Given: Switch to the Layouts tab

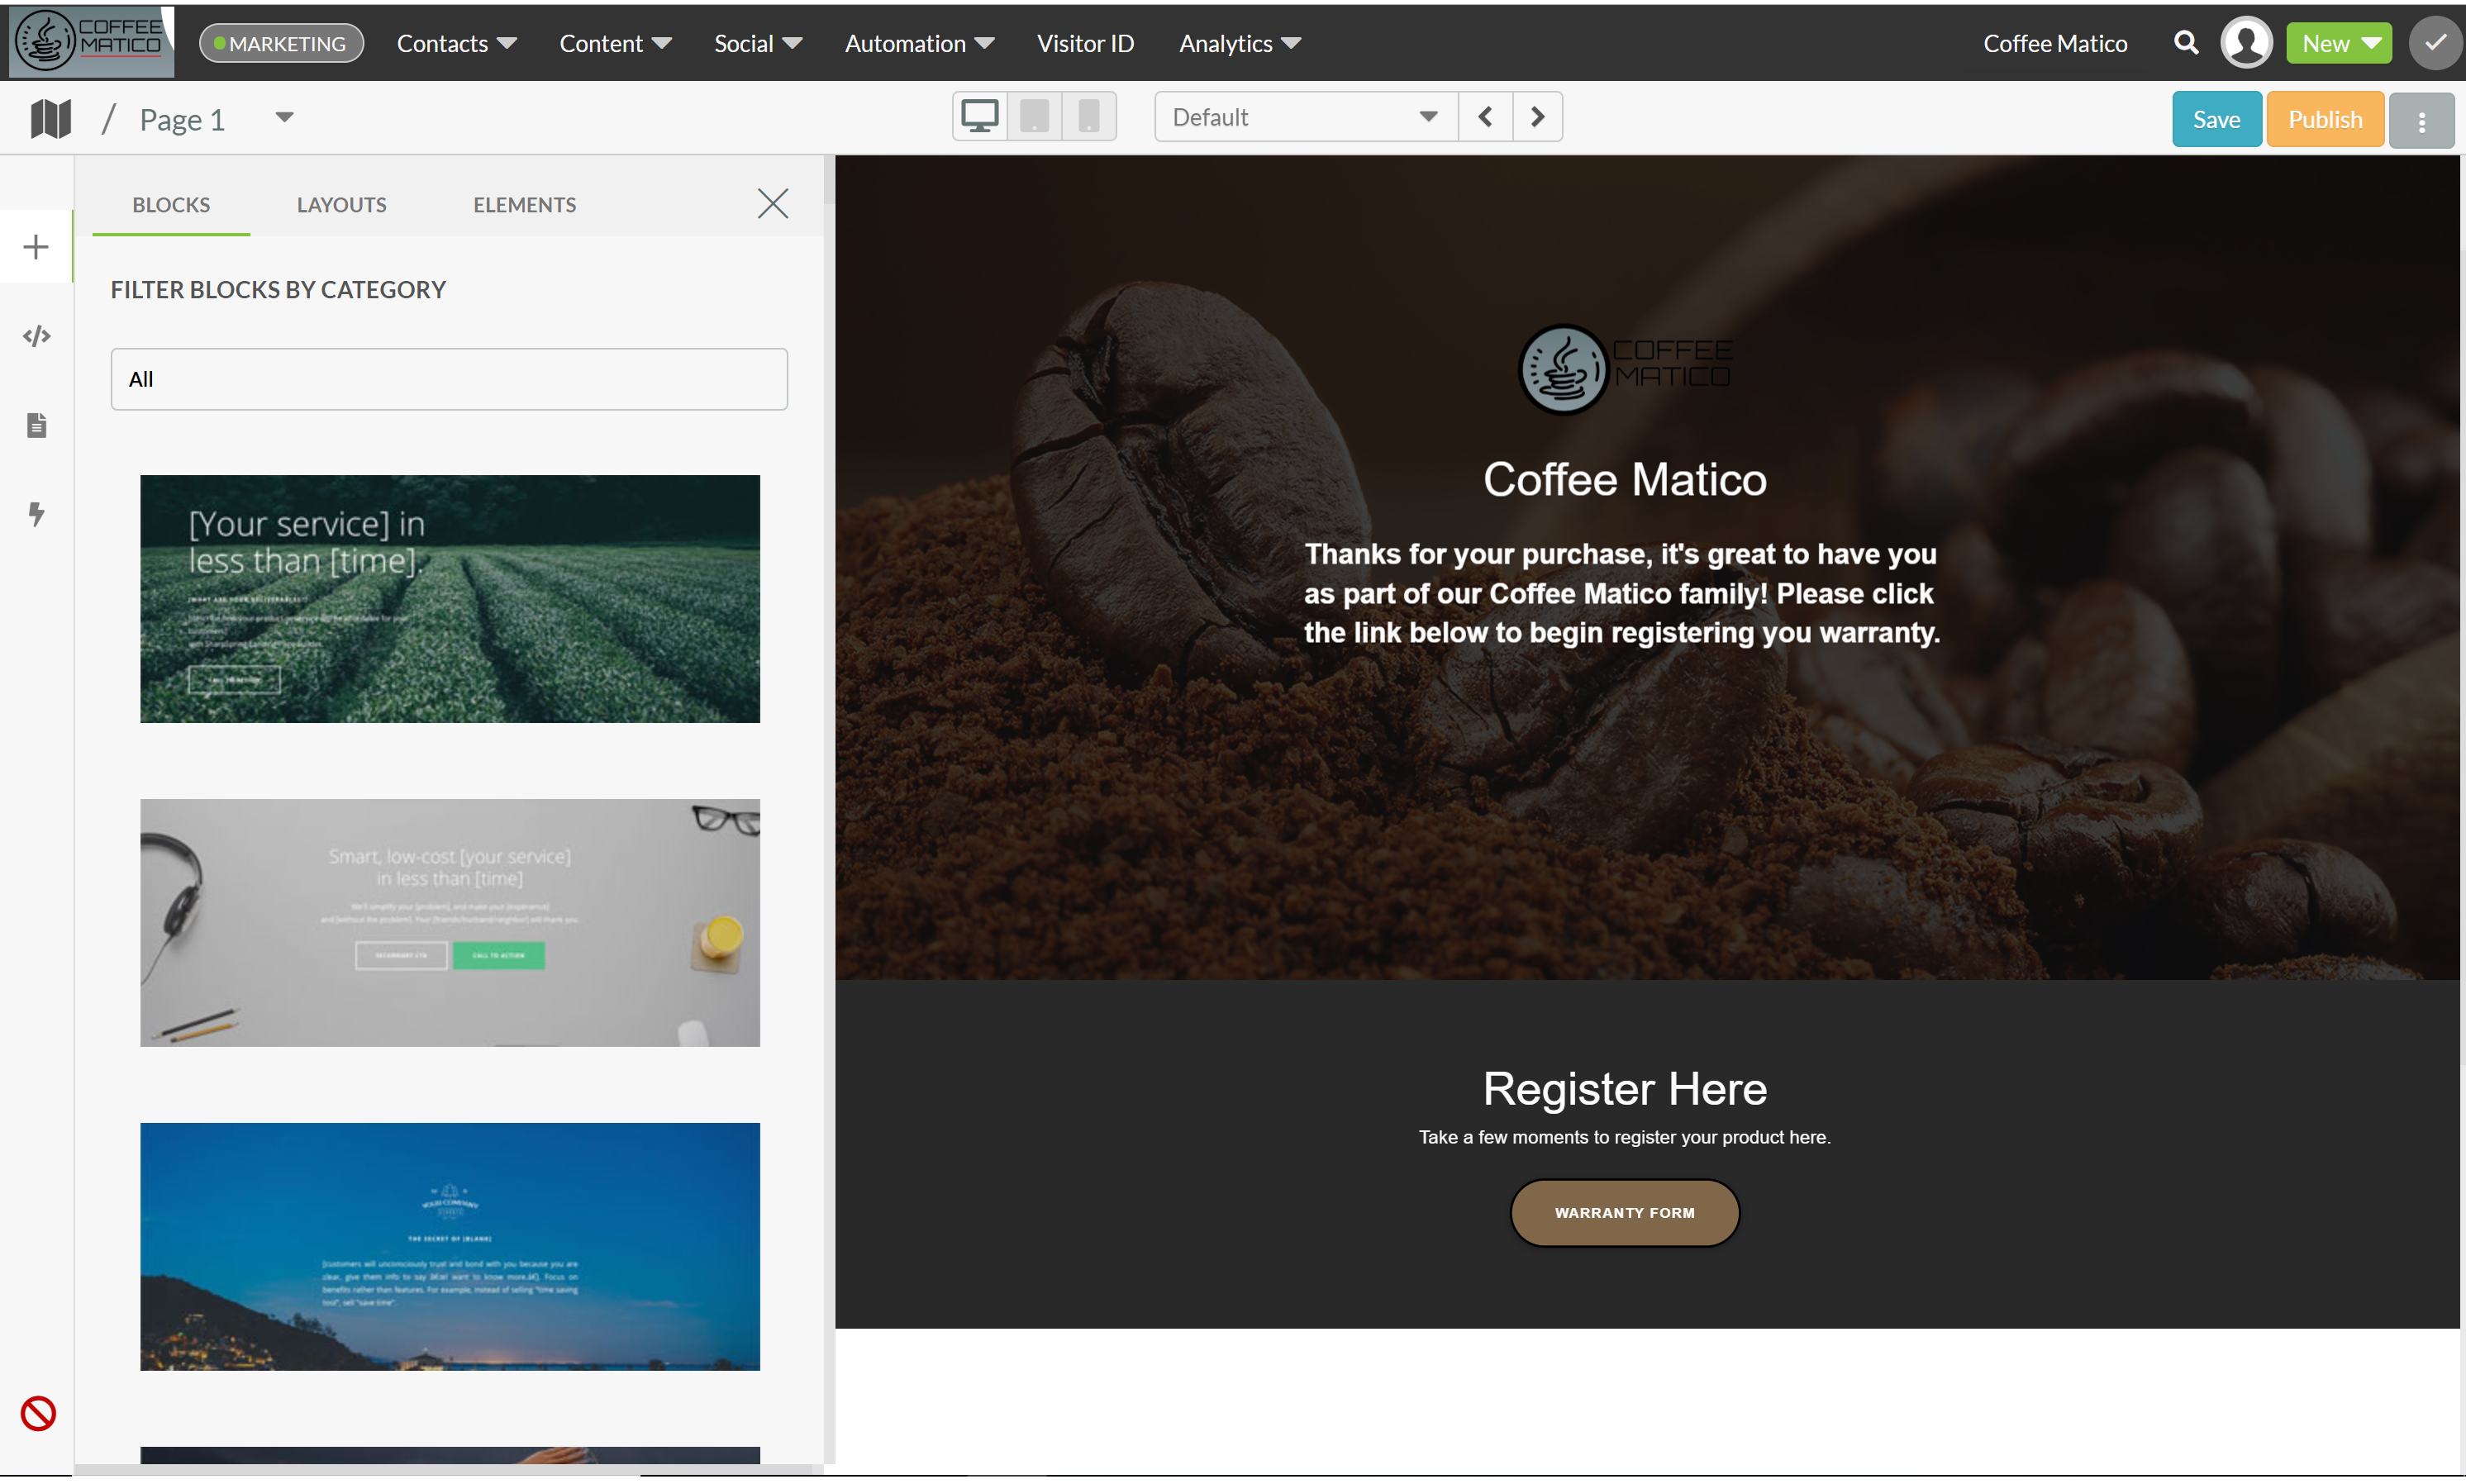Looking at the screenshot, I should pos(341,205).
